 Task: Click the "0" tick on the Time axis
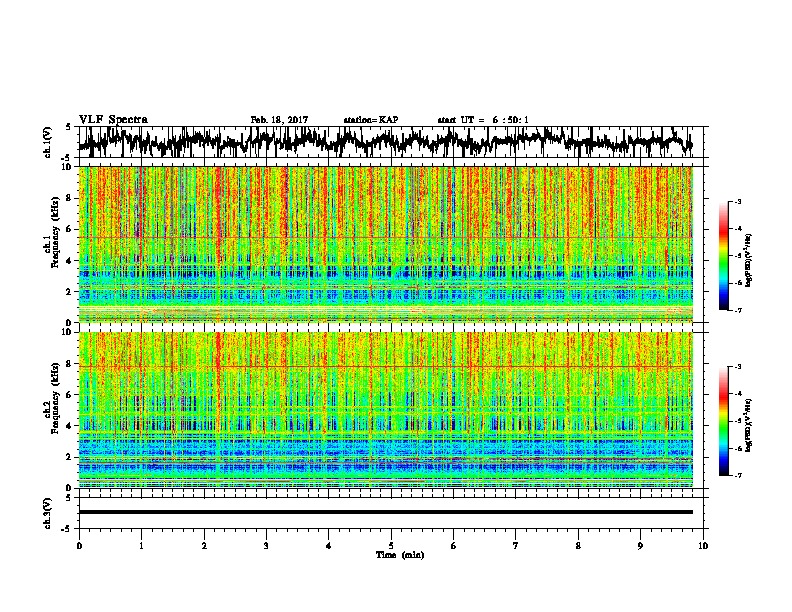coord(79,546)
